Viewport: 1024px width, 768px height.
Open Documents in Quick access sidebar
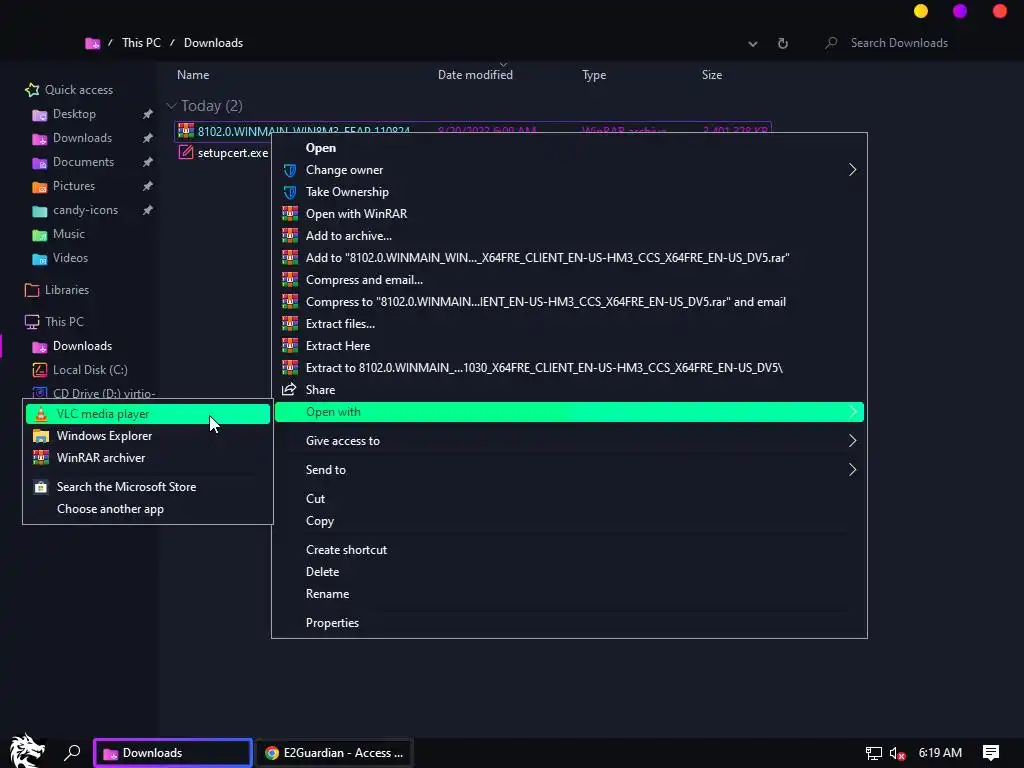[83, 162]
